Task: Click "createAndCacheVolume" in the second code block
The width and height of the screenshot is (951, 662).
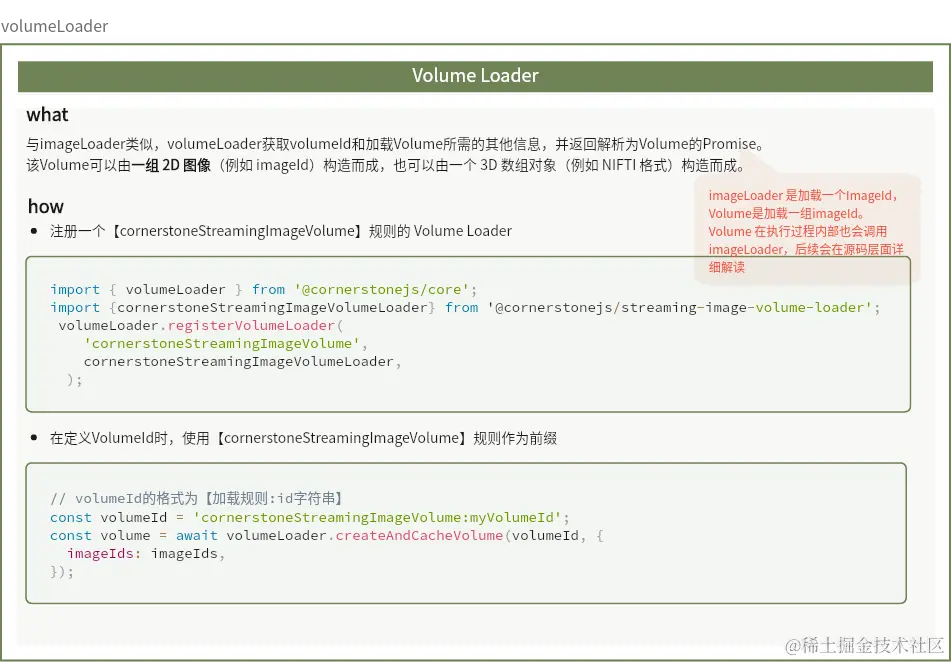Action: pyautogui.click(x=419, y=536)
